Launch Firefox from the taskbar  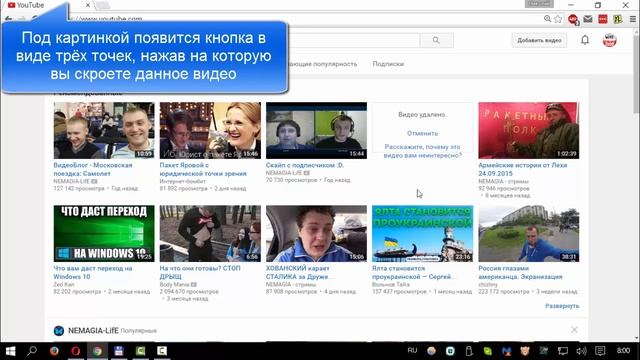click(54, 351)
